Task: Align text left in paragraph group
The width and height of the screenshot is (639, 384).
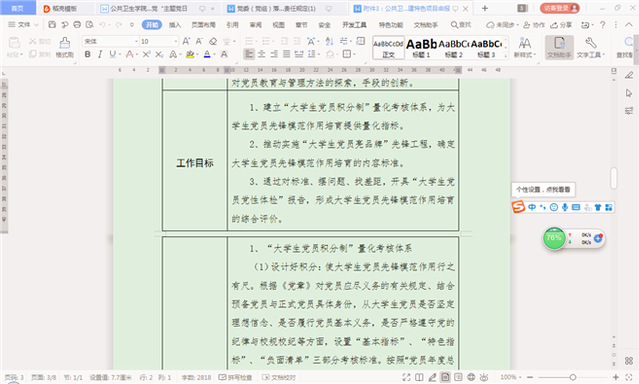Action: click(x=249, y=54)
